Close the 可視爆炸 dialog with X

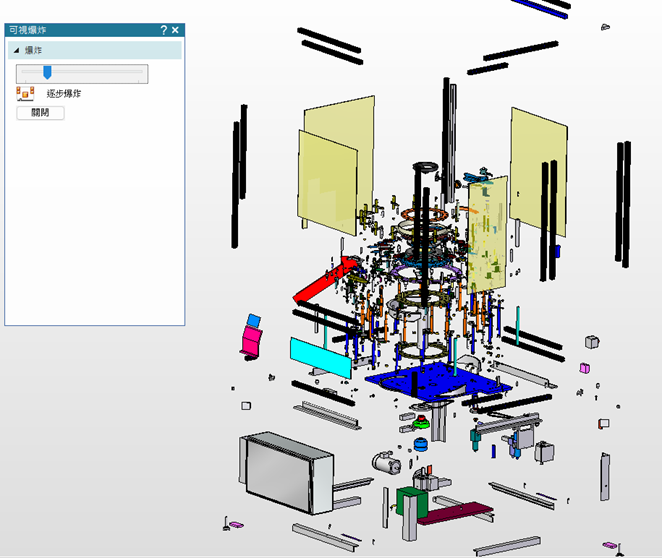(175, 30)
